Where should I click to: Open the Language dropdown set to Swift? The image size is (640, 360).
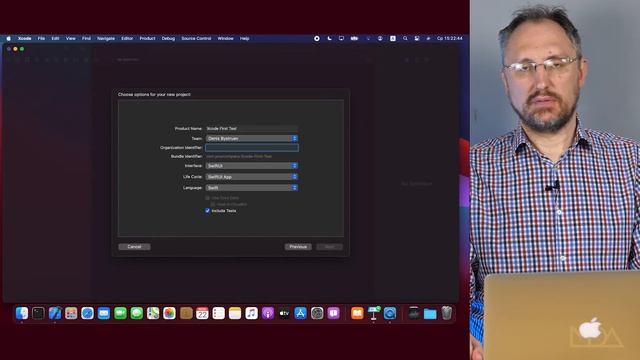point(251,188)
